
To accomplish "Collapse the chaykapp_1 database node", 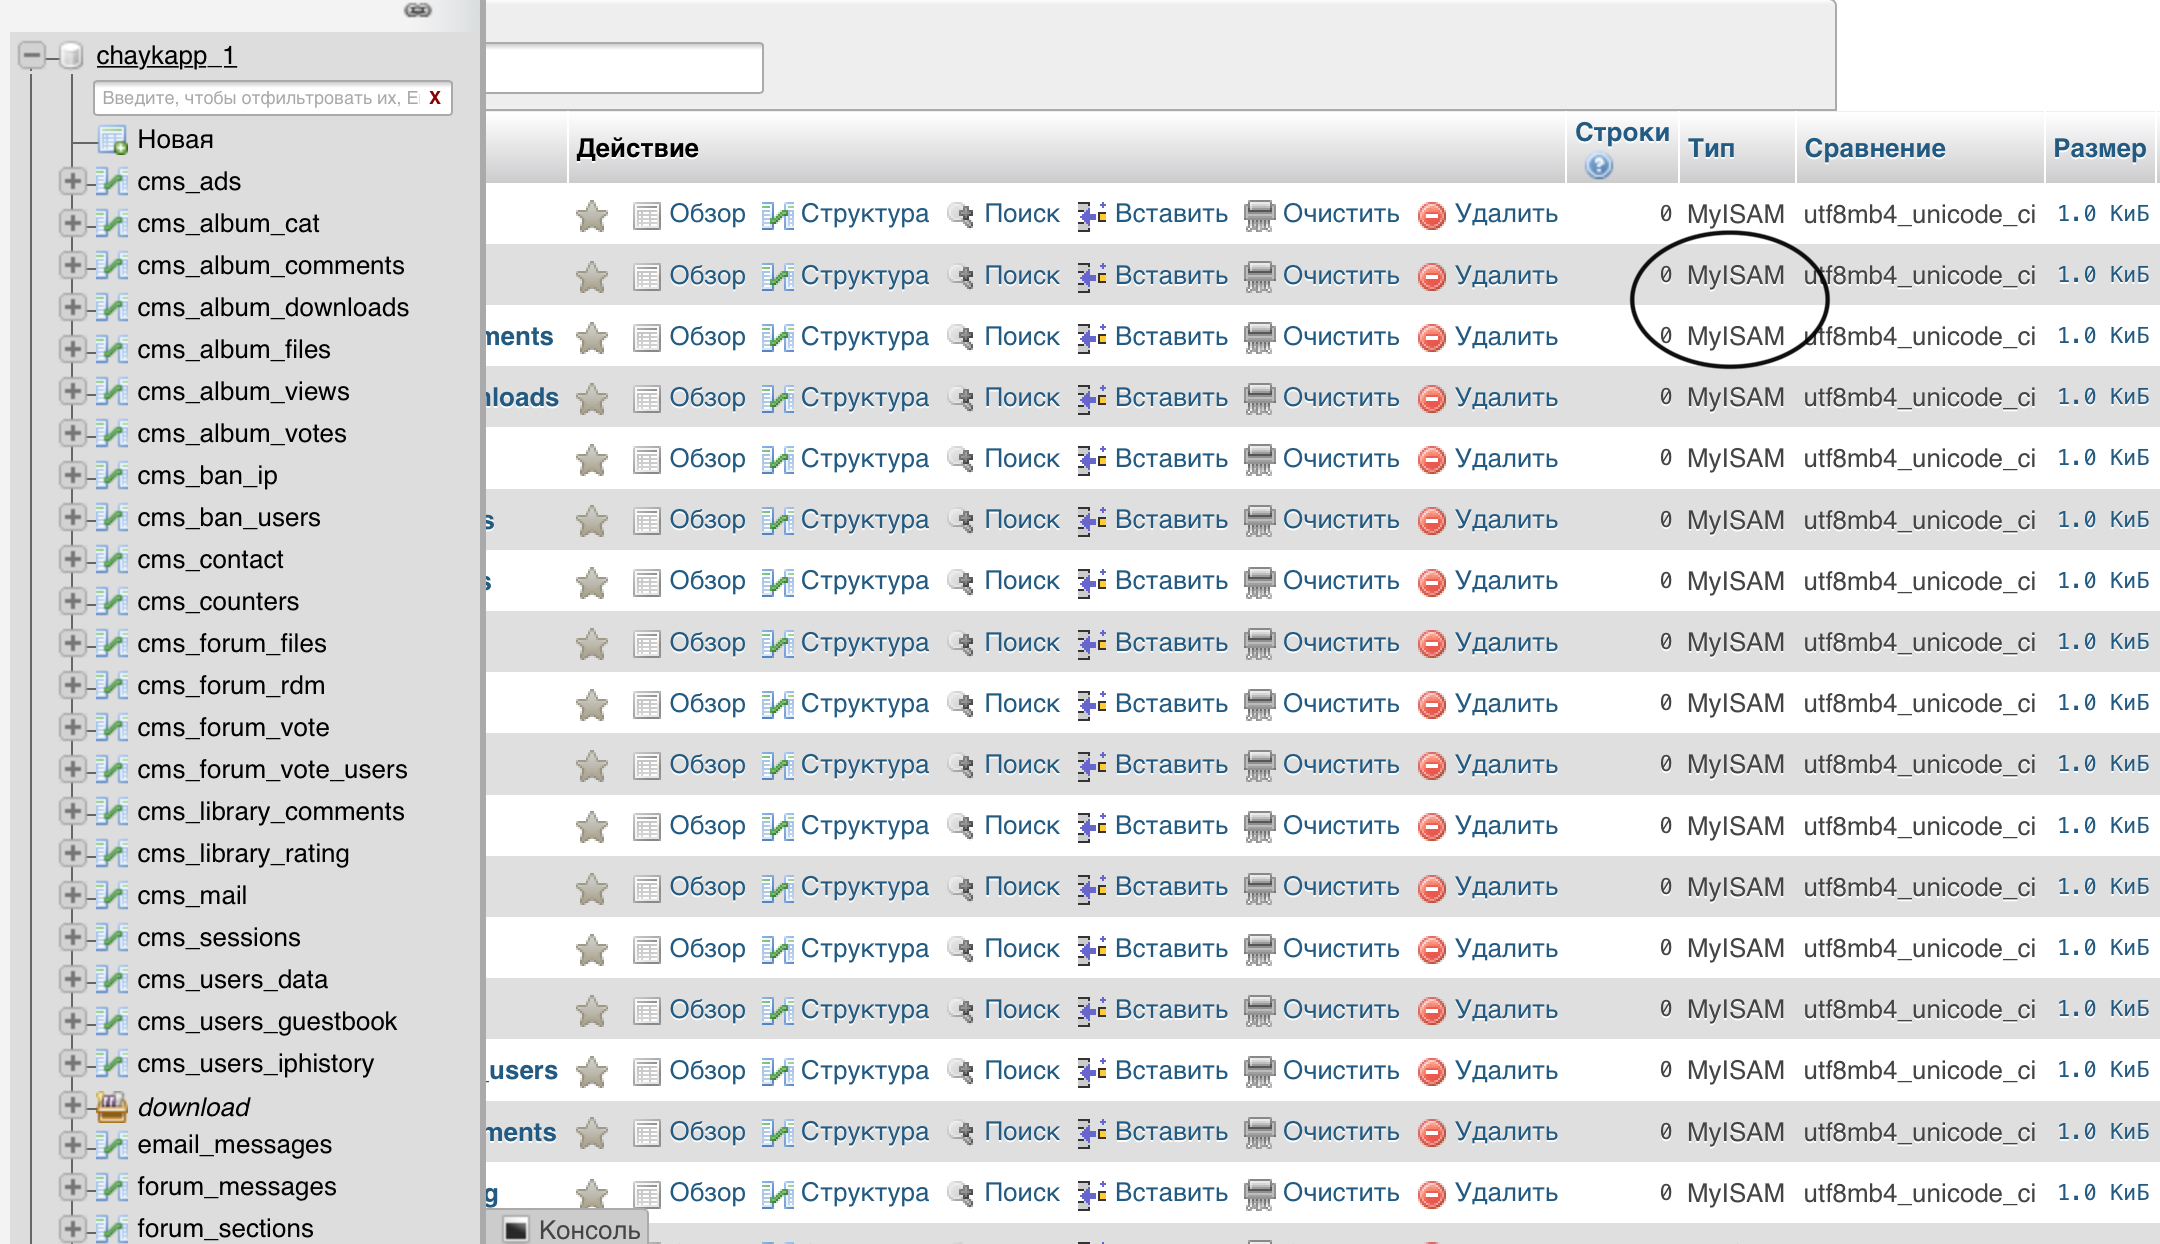I will coord(32,55).
